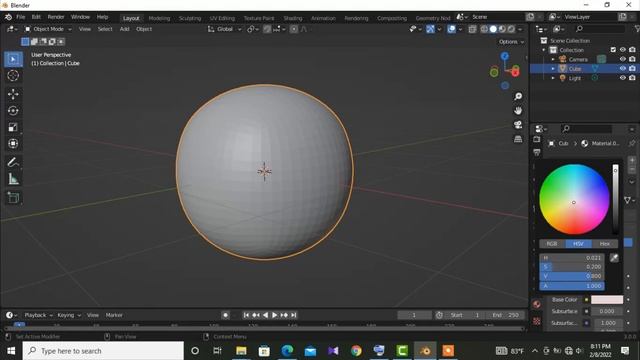Hide the Cube in viewport
Screen dimensions: 640x360
(x=622, y=69)
